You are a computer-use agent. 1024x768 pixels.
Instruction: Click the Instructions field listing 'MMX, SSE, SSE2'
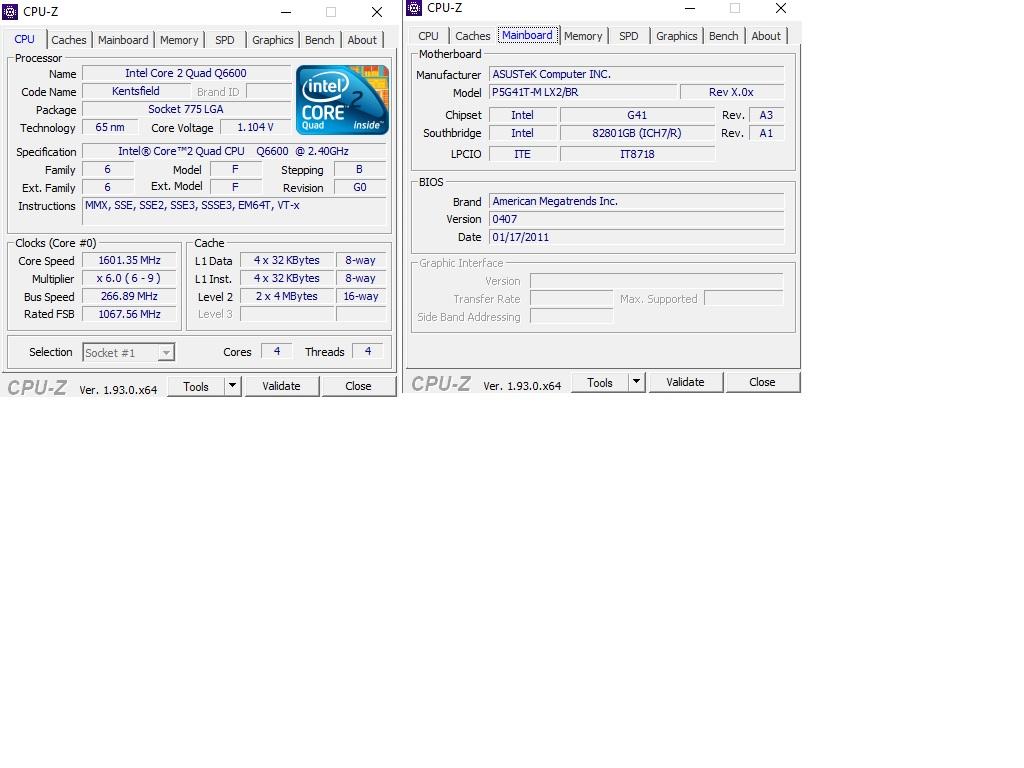pos(234,212)
